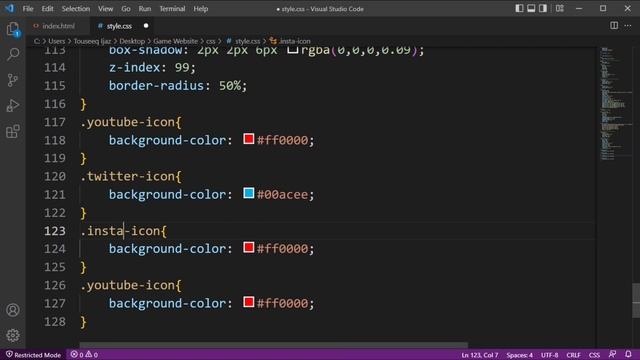Open the Extensions view icon
This screenshot has width=640, height=360.
tap(13, 131)
